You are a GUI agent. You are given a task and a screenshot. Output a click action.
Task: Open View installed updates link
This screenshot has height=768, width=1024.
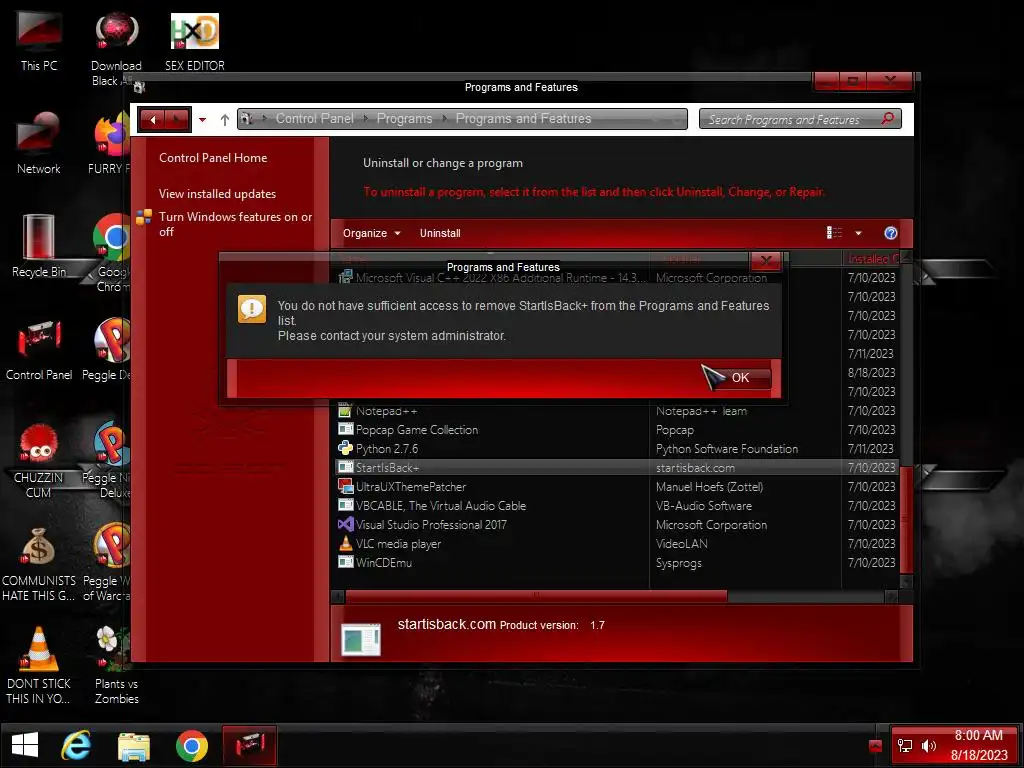(217, 194)
